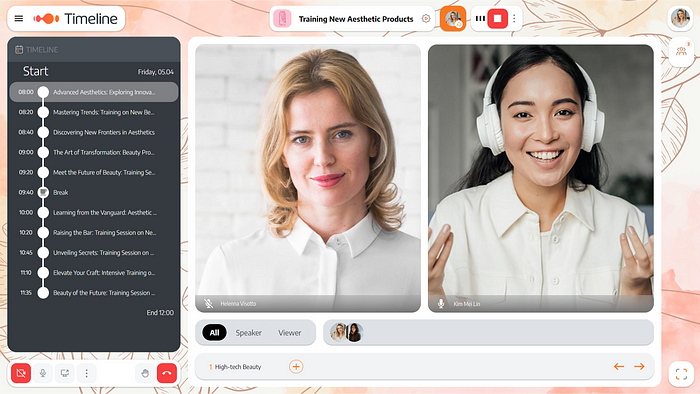700x394 pixels.
Task: Select the 10:20 Raising the Bar session
Action: tap(94, 232)
